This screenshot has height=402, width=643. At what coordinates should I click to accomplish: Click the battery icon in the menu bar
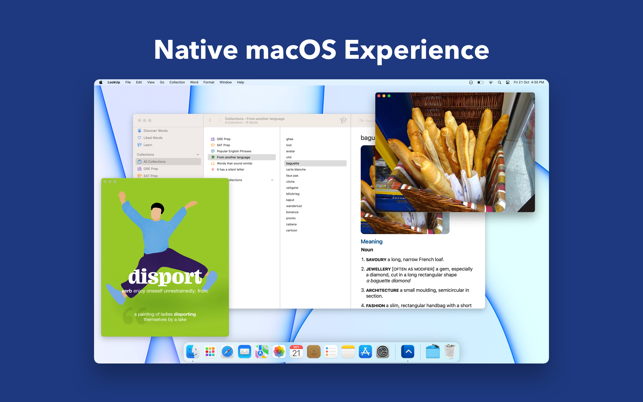click(x=480, y=82)
